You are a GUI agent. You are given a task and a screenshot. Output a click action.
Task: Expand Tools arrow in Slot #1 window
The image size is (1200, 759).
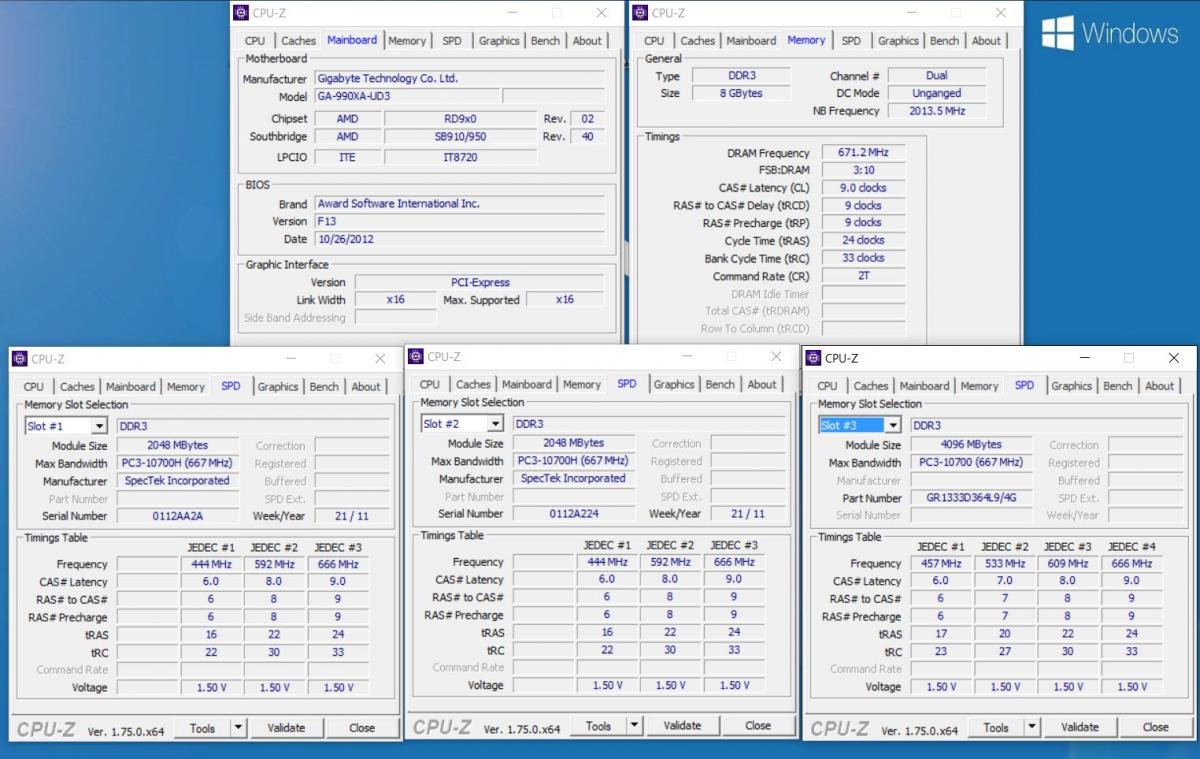point(238,728)
